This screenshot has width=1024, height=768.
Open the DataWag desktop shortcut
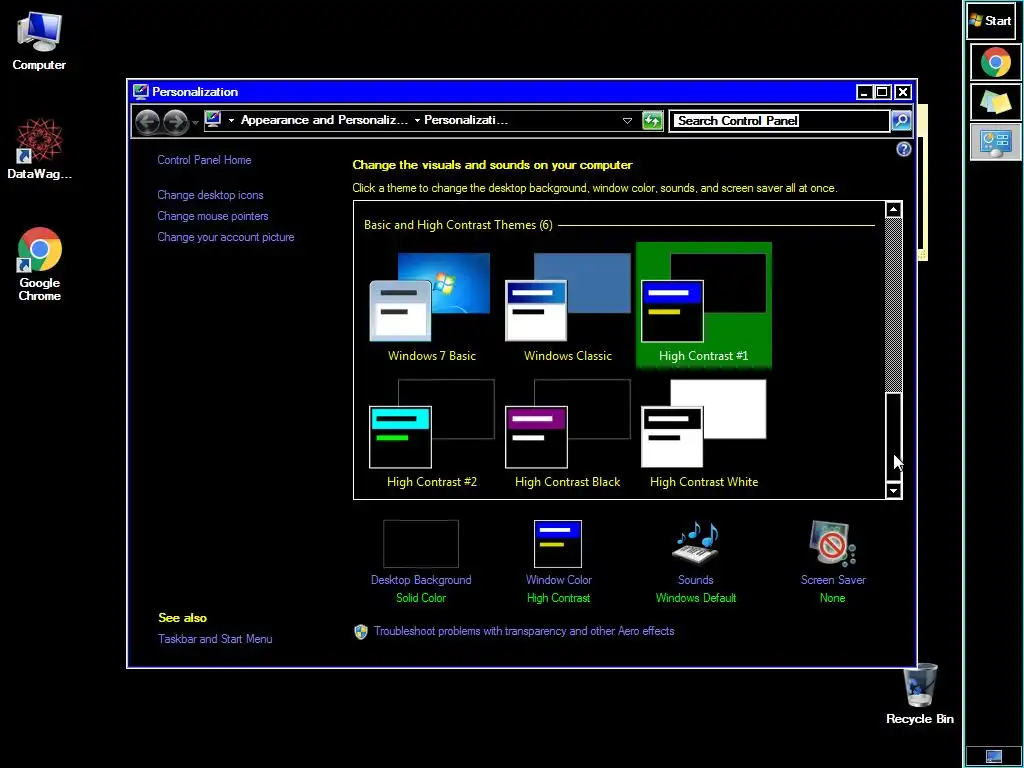click(39, 149)
